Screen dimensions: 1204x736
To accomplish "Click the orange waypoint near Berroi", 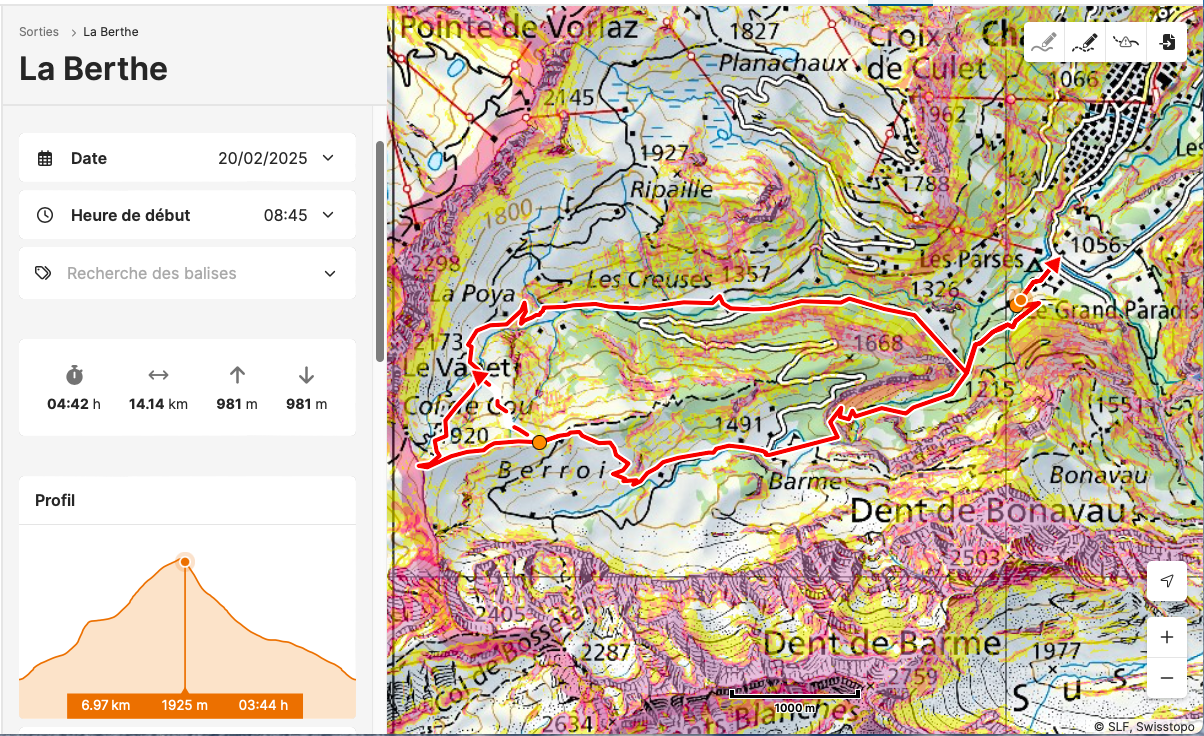I will tap(539, 442).
